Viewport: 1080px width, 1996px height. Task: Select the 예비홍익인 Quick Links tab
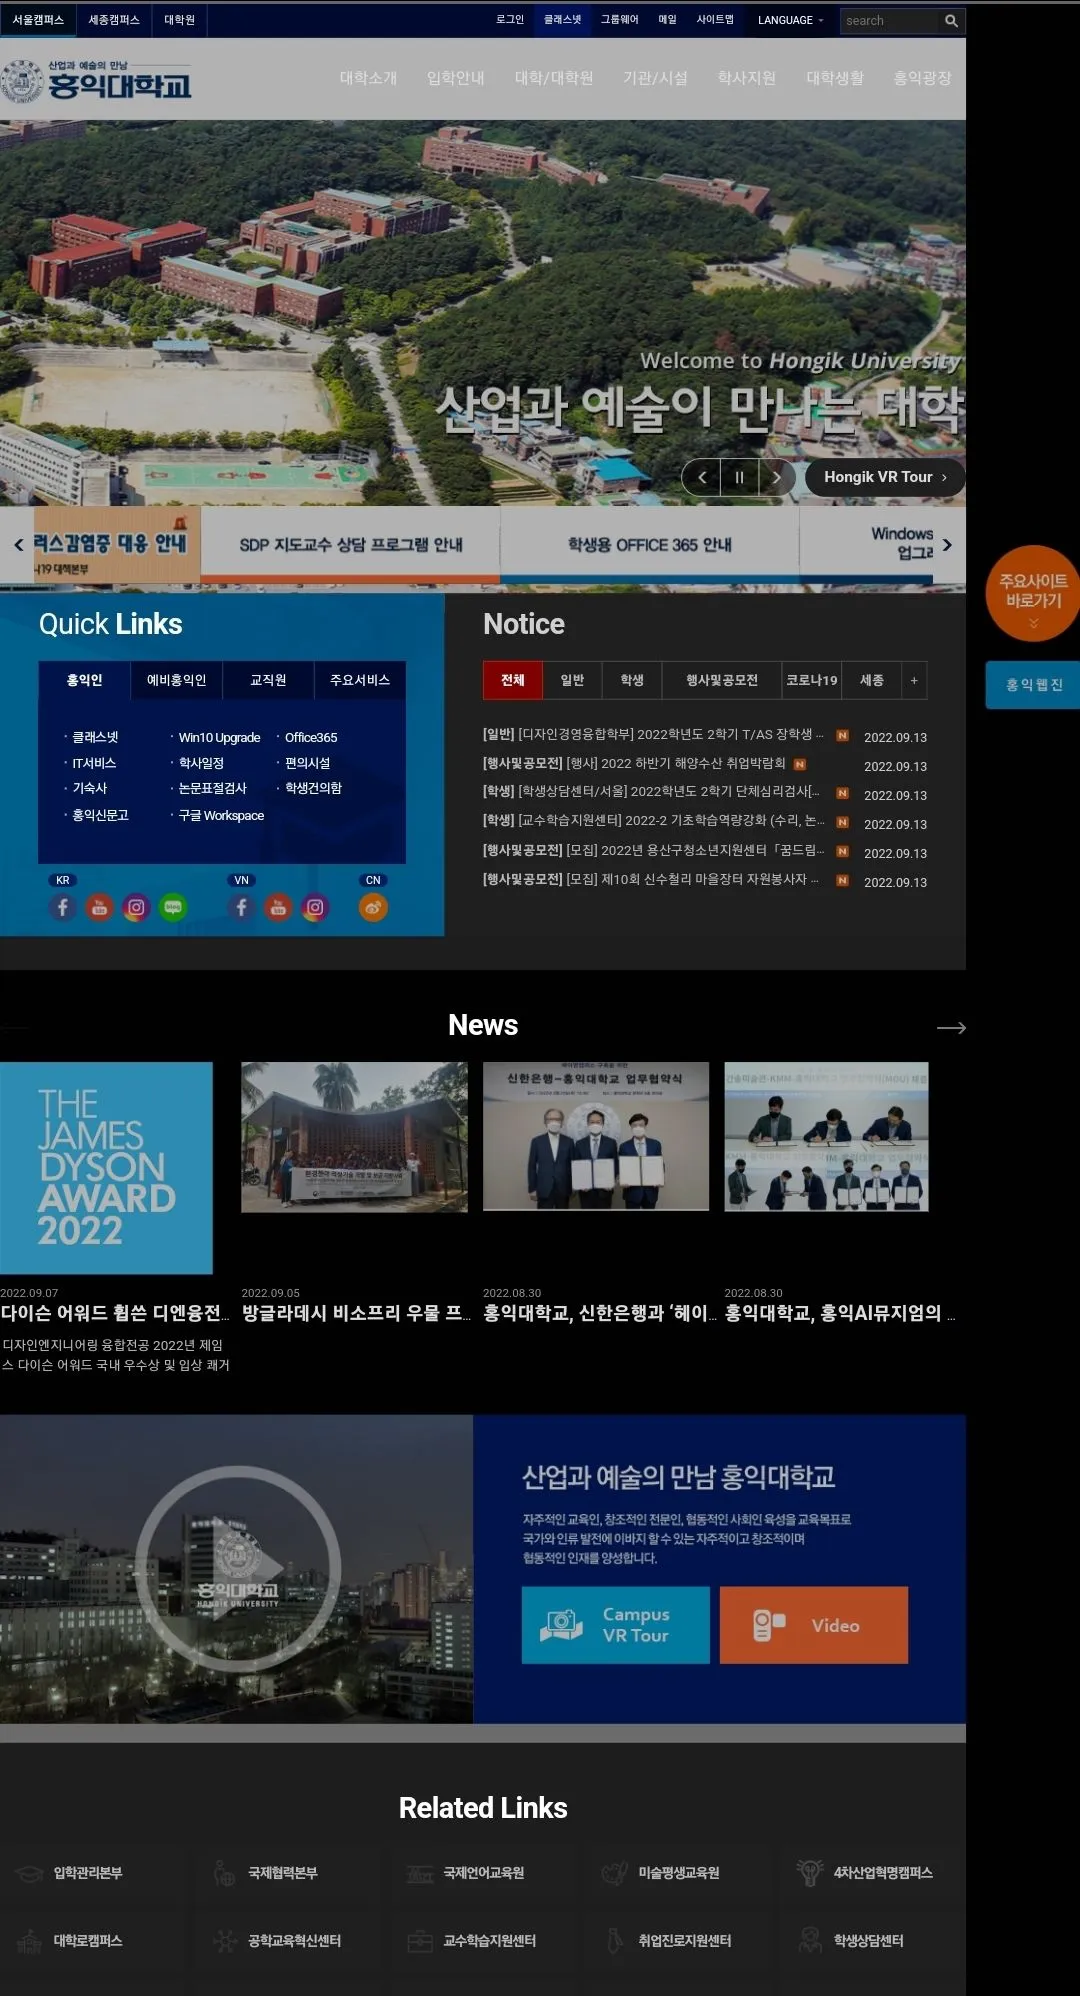coord(177,680)
